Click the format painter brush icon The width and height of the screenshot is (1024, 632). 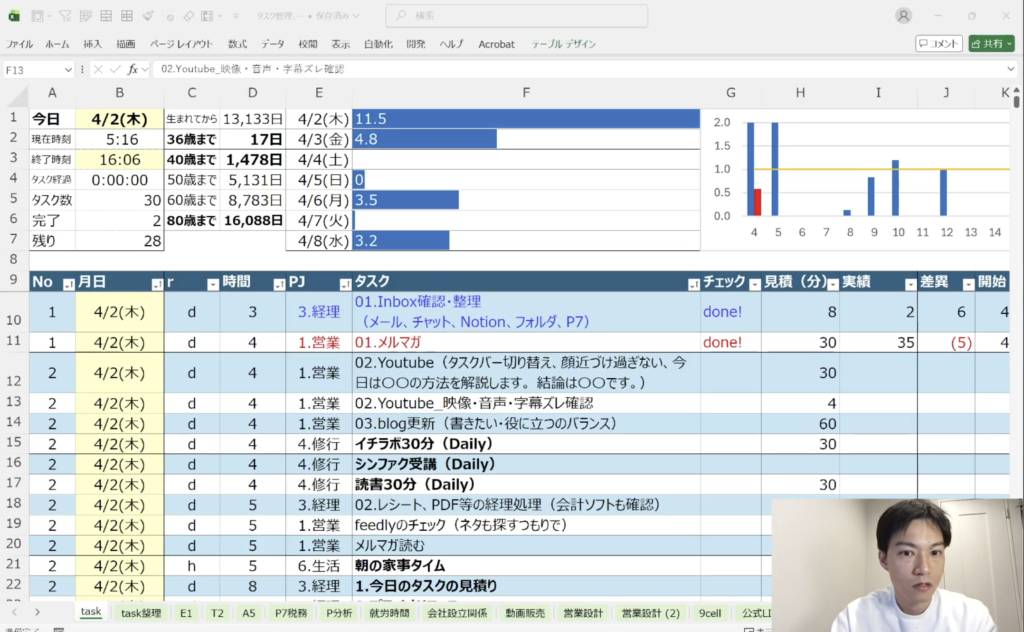(148, 16)
